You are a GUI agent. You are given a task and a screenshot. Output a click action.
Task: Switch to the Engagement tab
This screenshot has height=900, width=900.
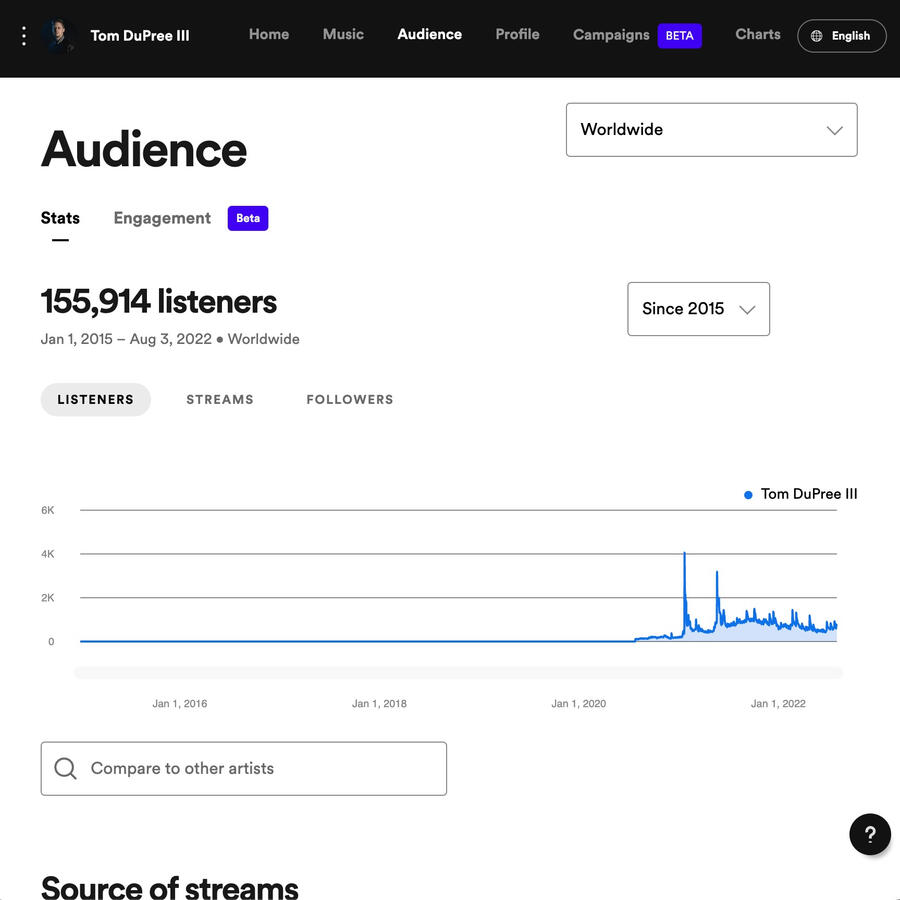point(161,218)
